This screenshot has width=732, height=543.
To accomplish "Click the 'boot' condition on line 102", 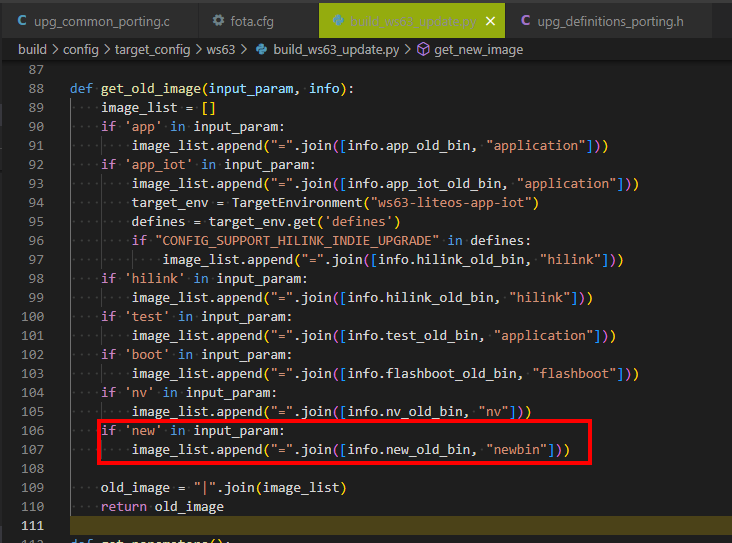I will coord(147,355).
